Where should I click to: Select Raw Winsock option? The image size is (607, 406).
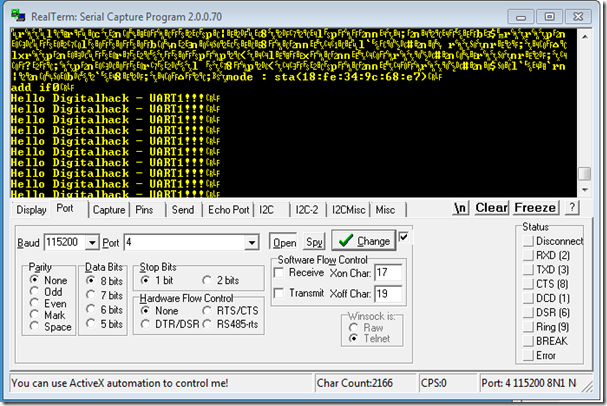pyautogui.click(x=366, y=328)
